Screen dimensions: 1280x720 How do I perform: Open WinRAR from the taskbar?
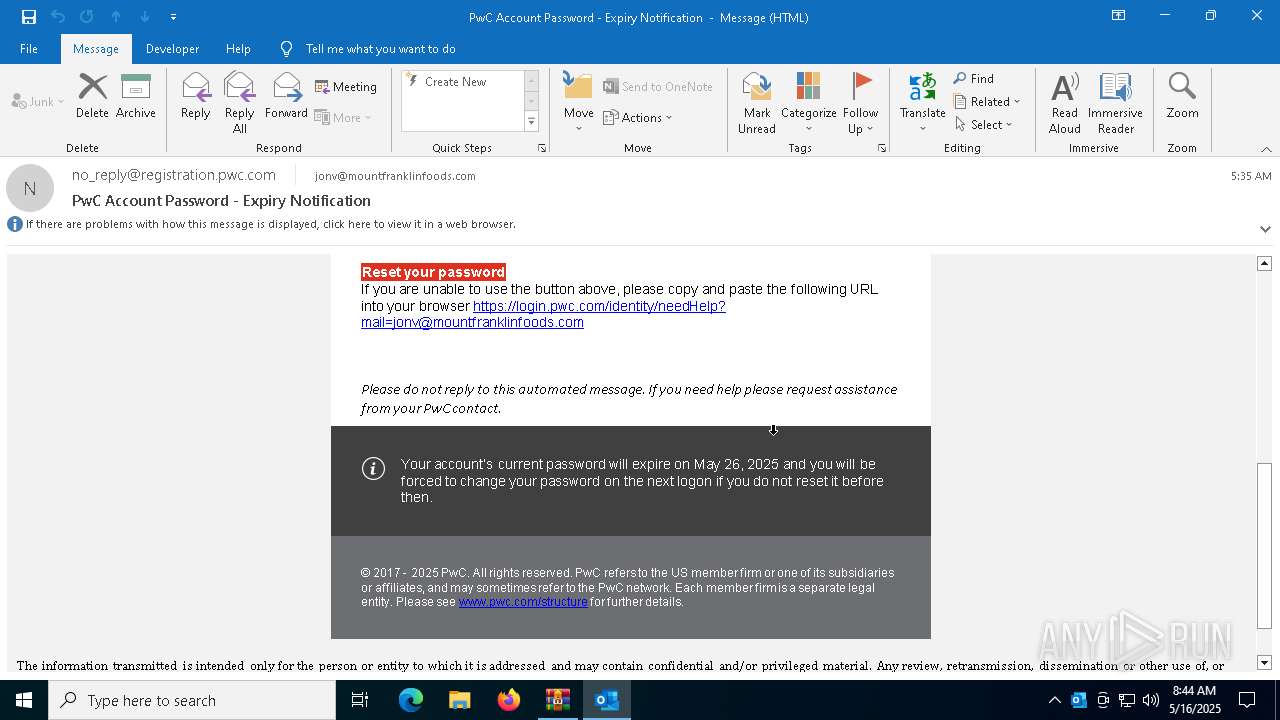[x=557, y=700]
